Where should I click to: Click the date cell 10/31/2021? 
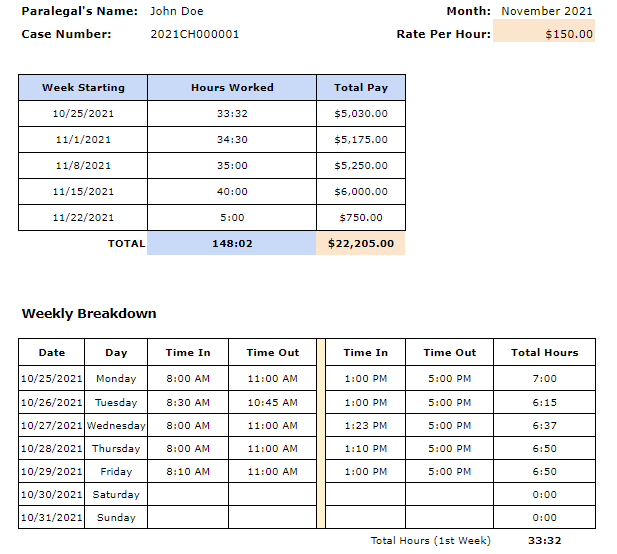pyautogui.click(x=52, y=517)
